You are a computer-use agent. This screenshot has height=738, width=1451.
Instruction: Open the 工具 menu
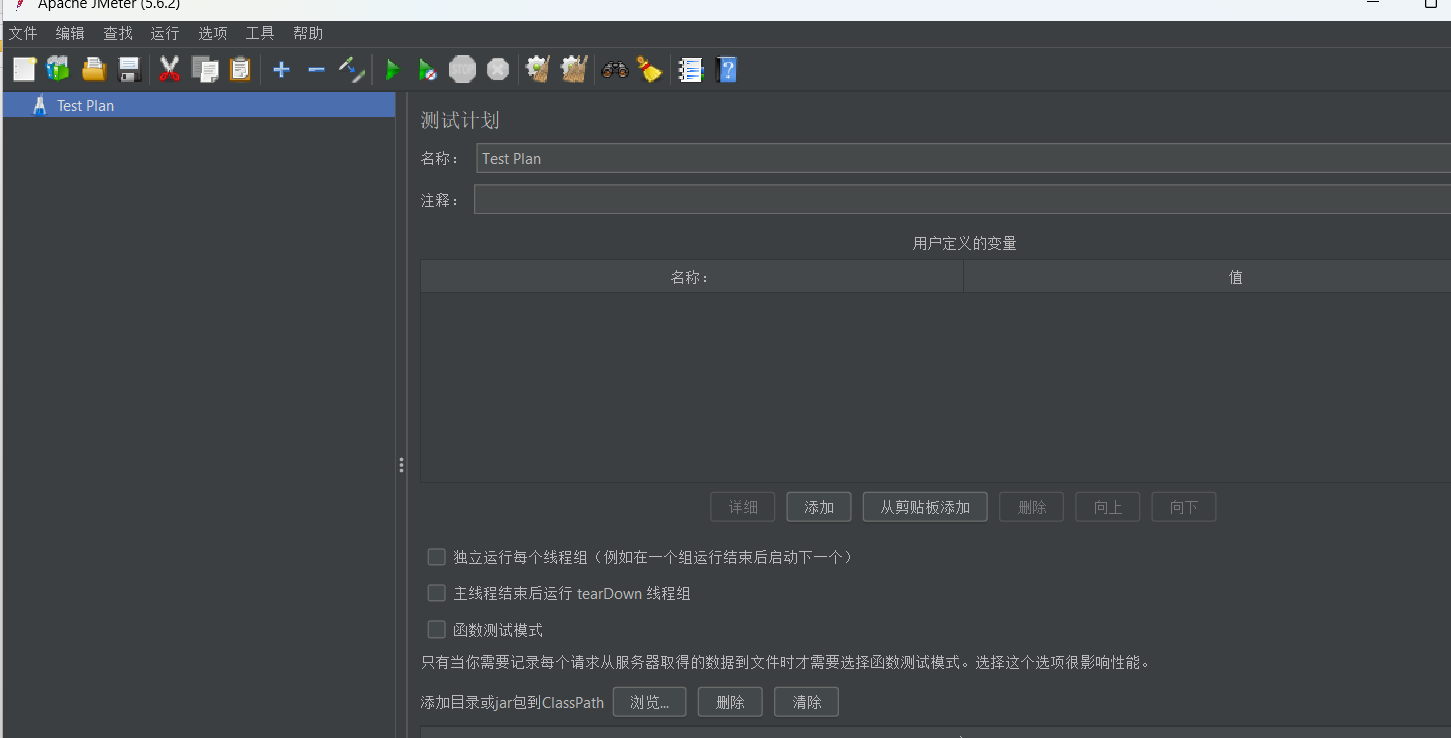click(x=260, y=33)
